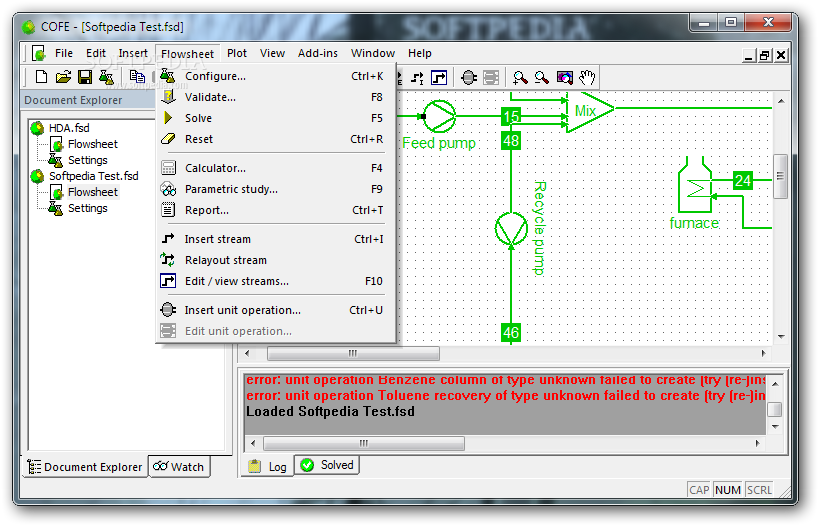The width and height of the screenshot is (819, 526).
Task: Choose Validate... from the Flowsheet menu
Action: pos(275,97)
